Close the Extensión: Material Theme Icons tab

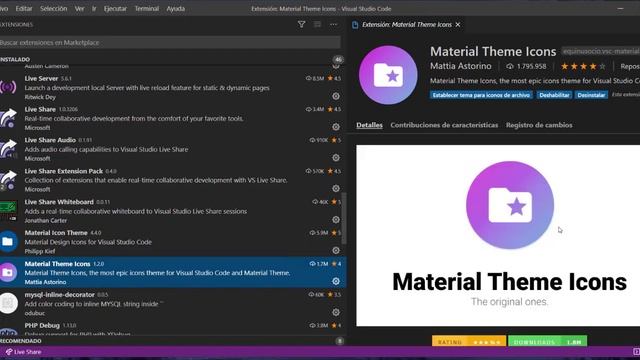[458, 24]
